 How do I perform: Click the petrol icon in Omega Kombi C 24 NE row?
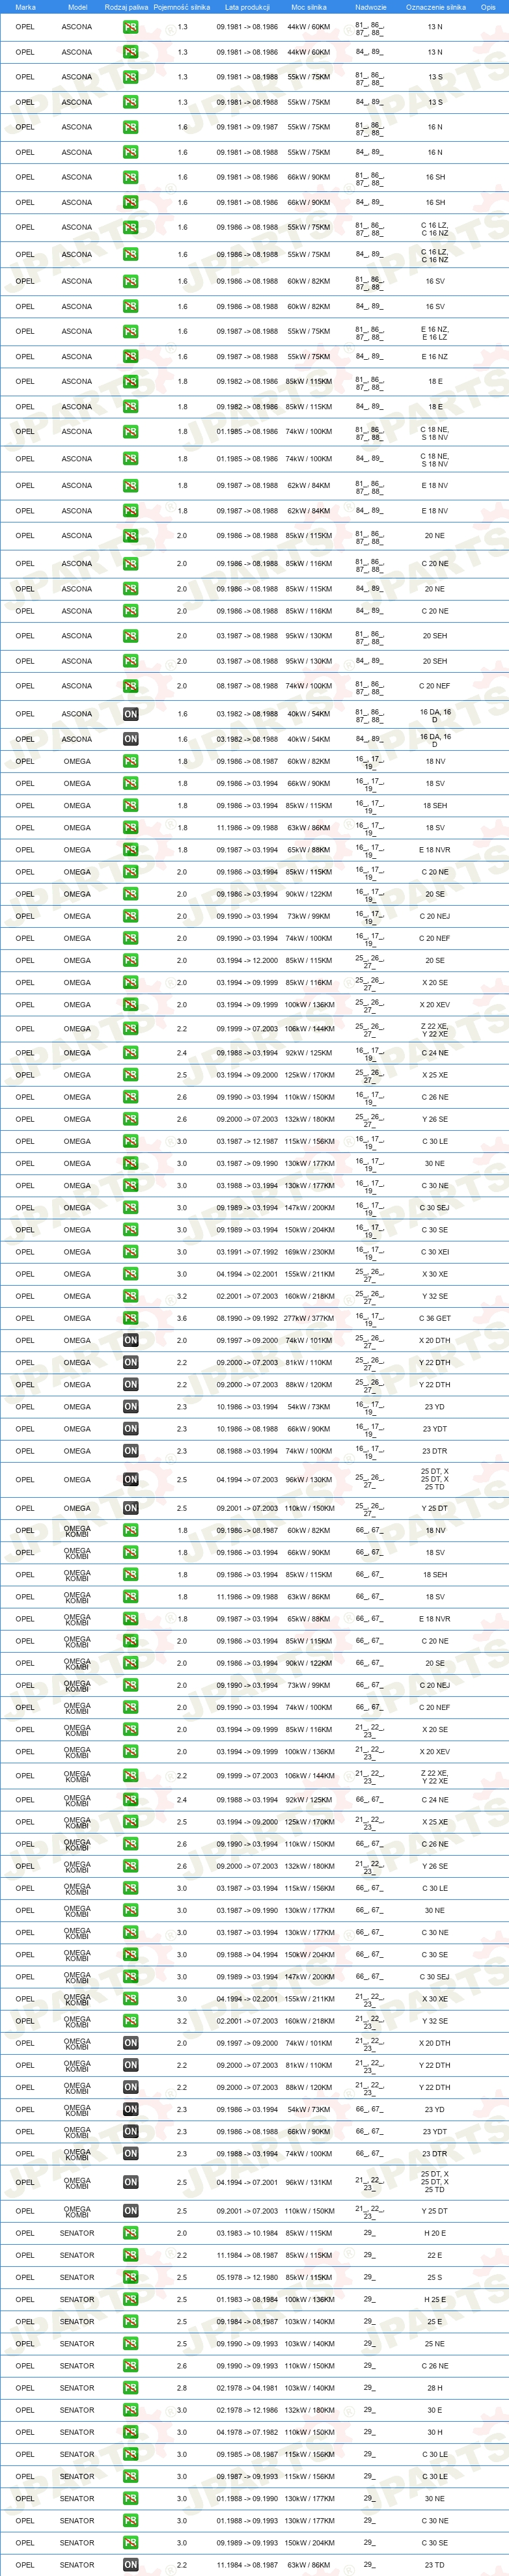131,1800
